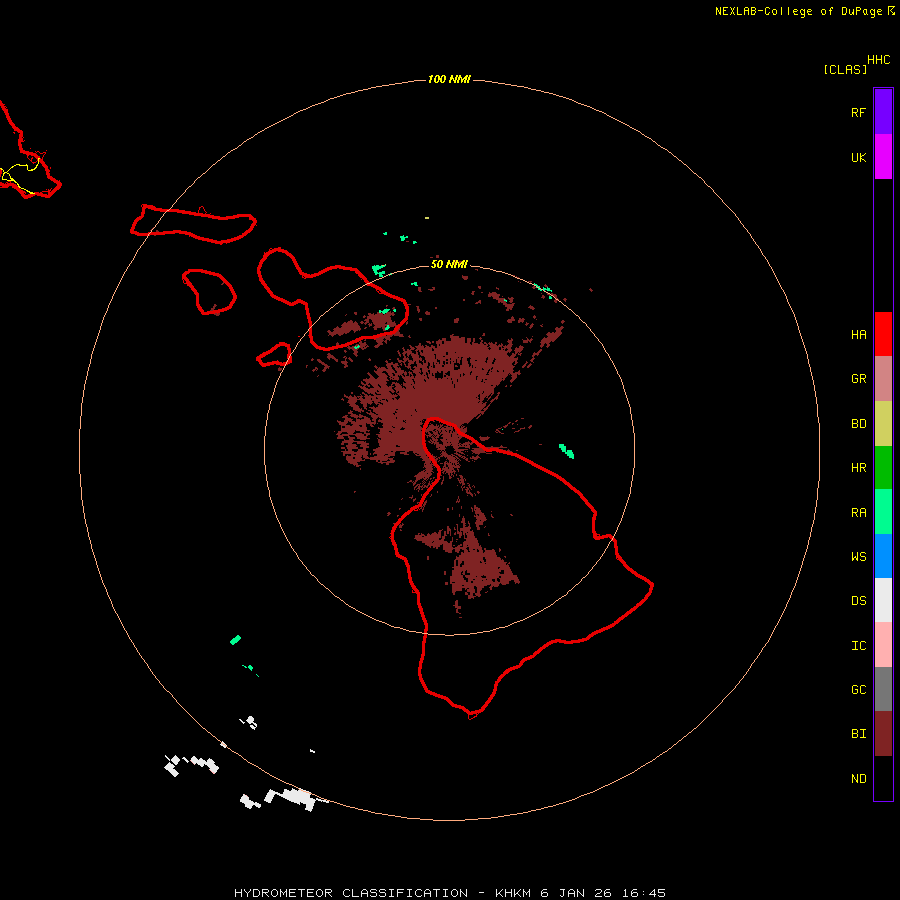Screen dimensions: 900x900
Task: Click the white DS legend color swatch
Action: pos(883,600)
